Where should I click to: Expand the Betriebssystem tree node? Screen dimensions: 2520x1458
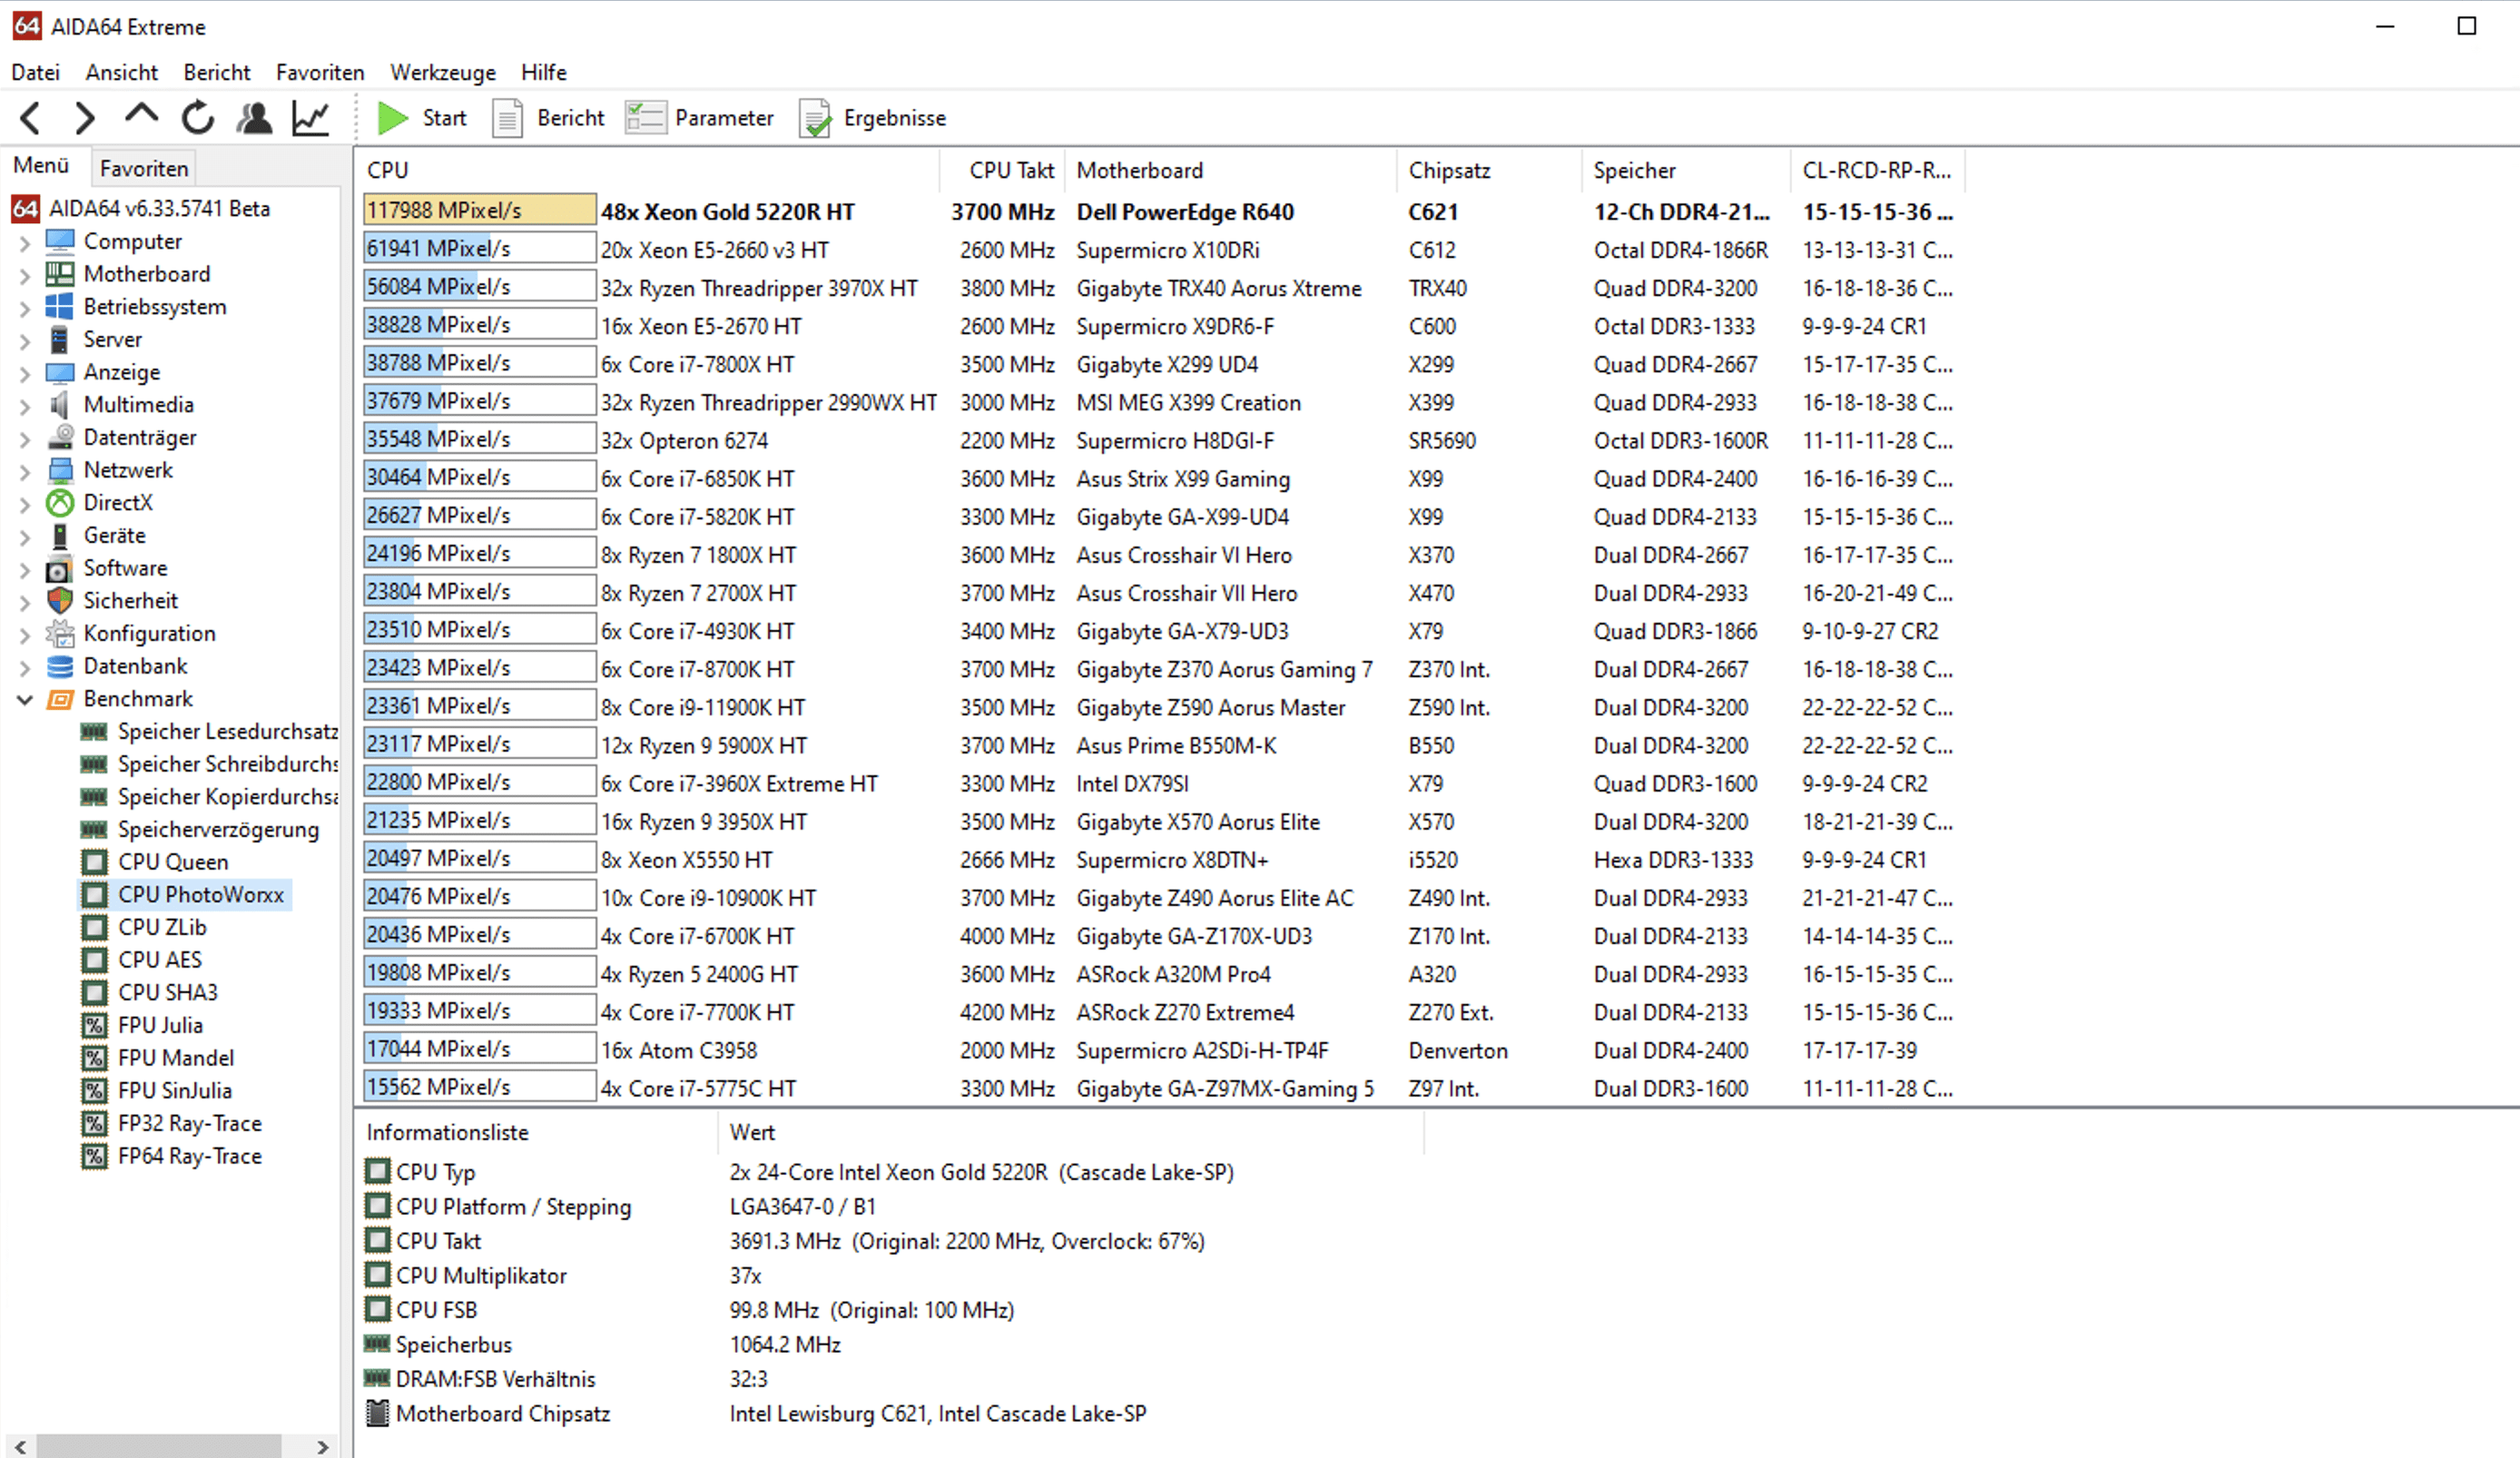pyautogui.click(x=26, y=308)
